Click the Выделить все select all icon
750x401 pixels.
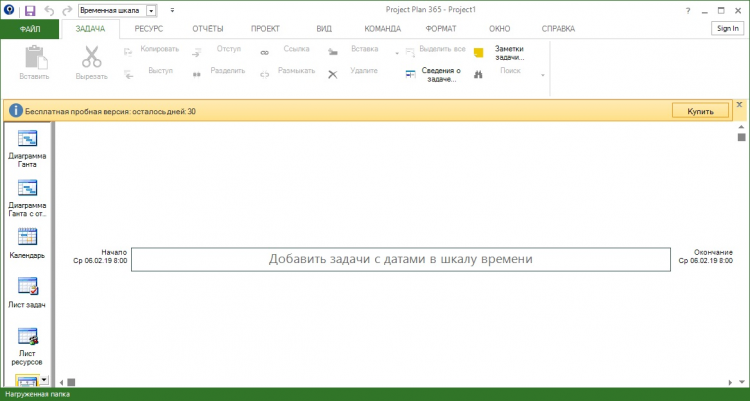[410, 52]
